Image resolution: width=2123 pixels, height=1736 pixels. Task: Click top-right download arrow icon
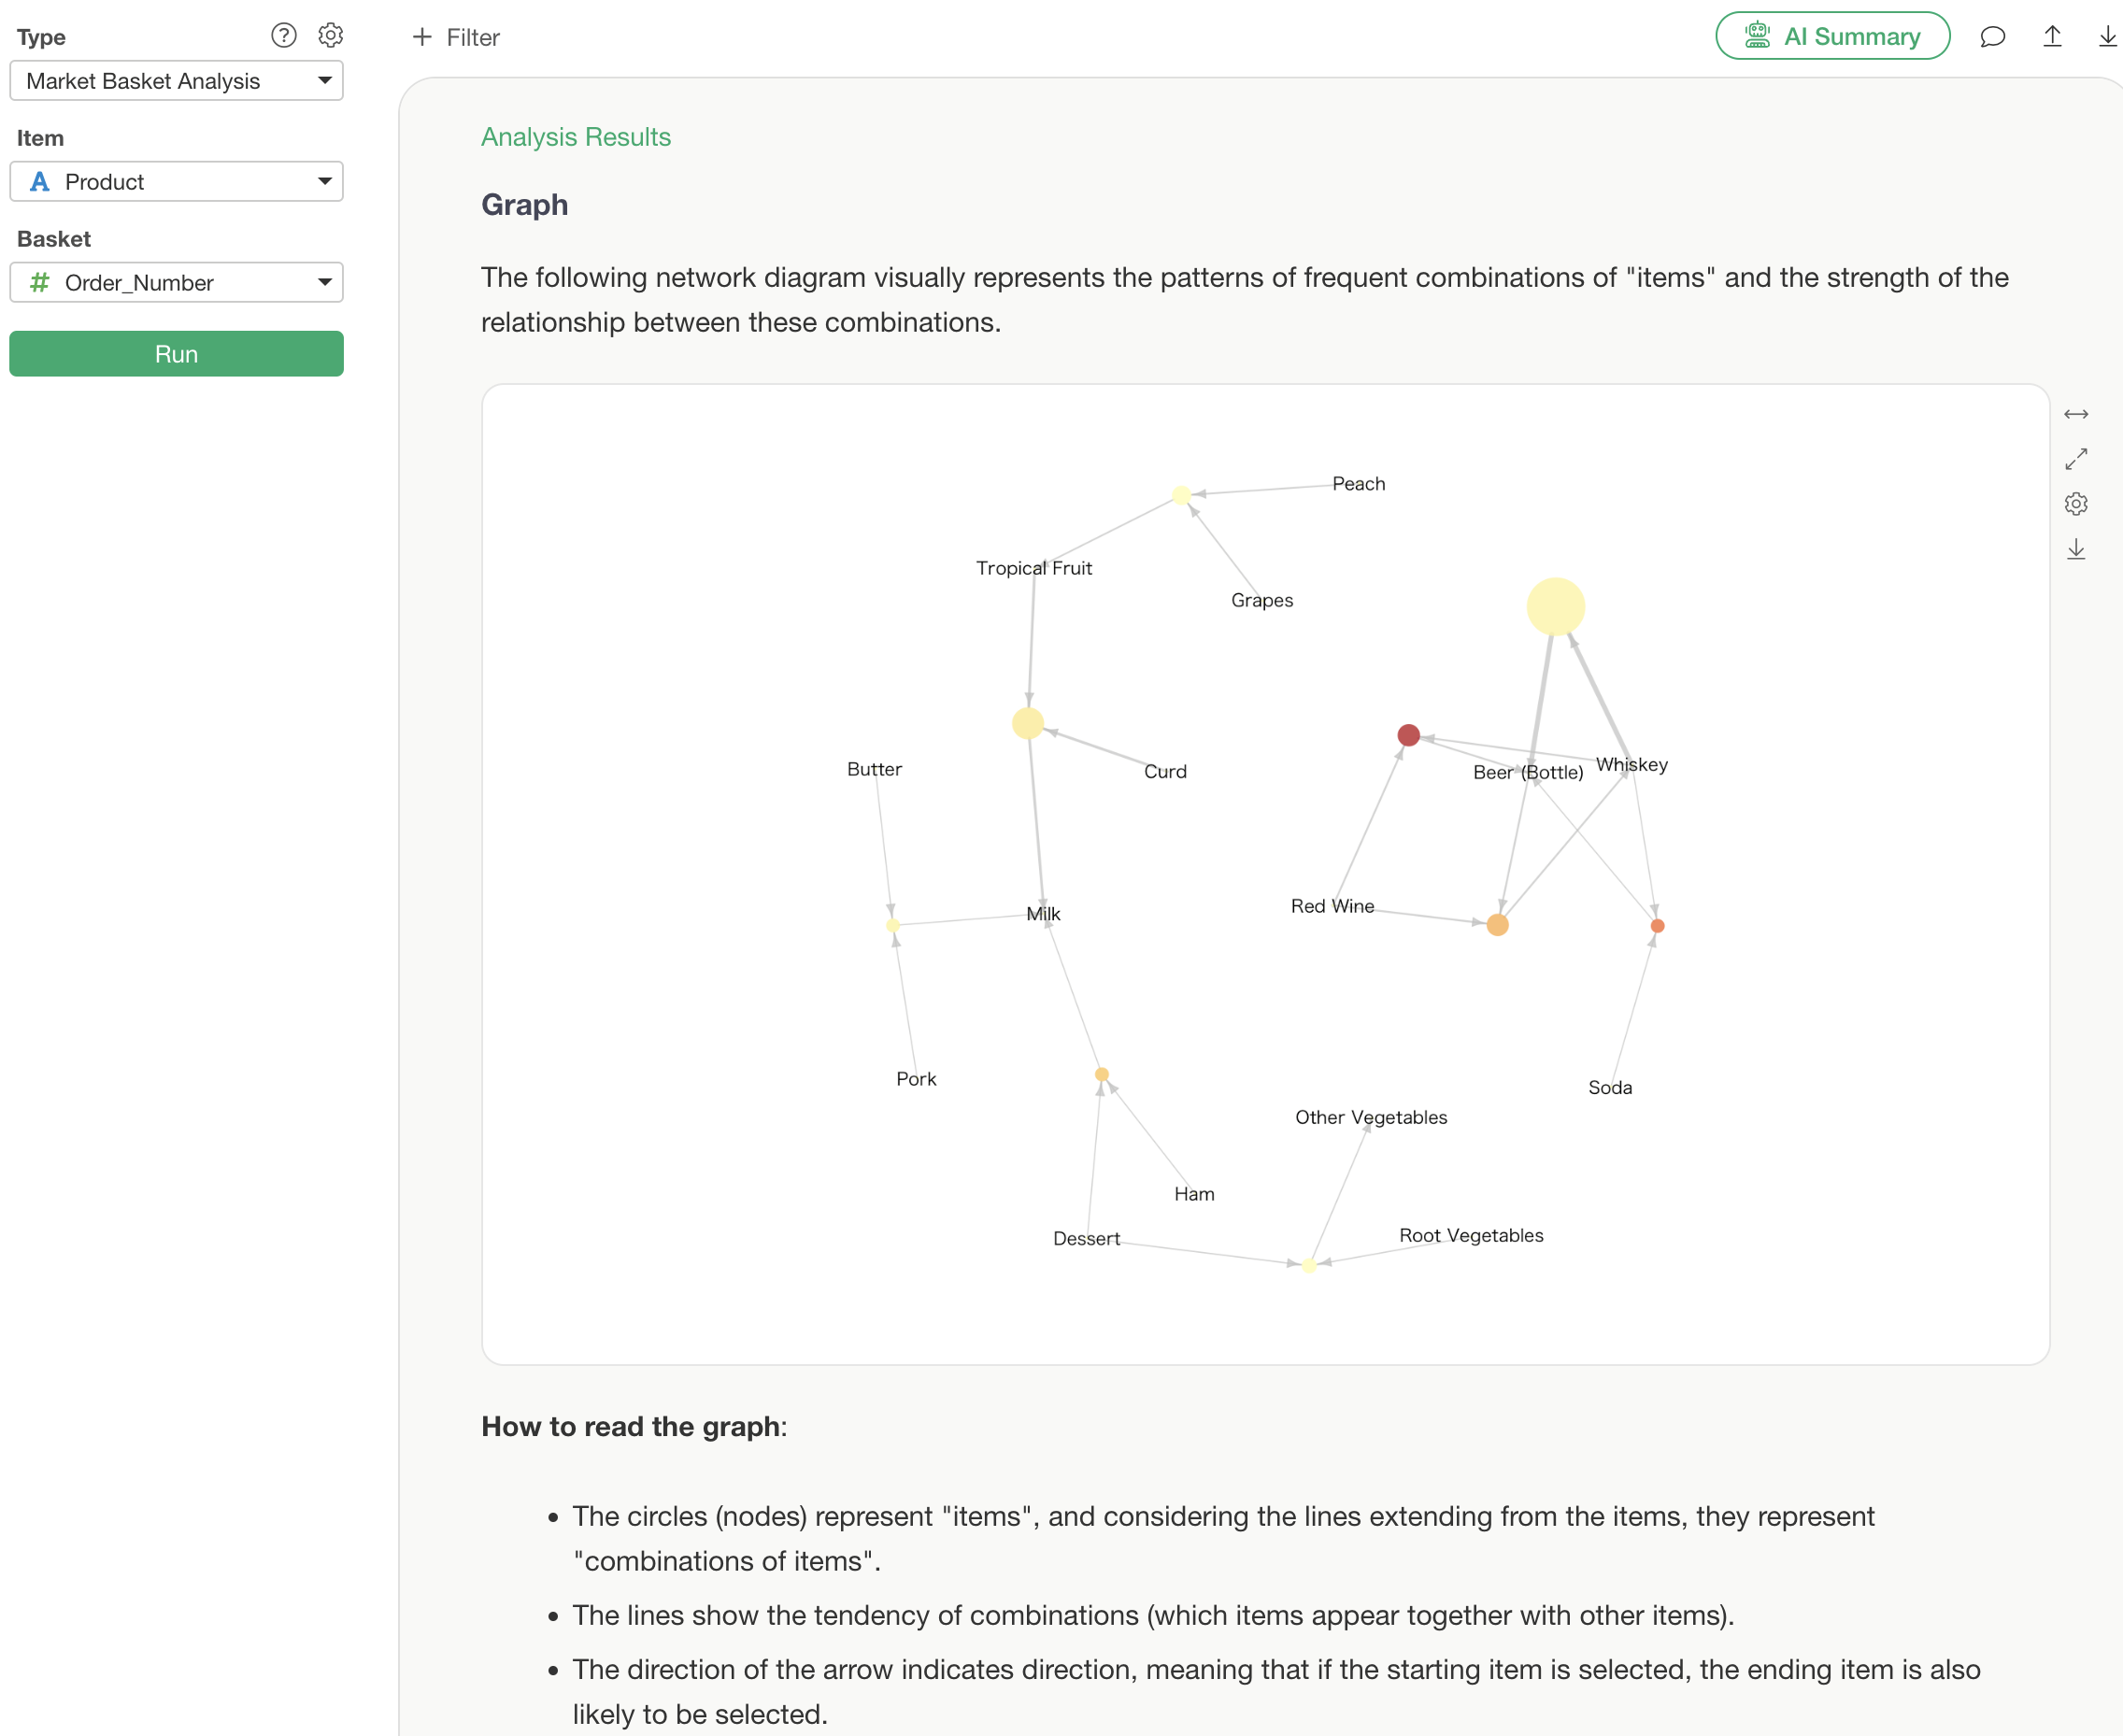coord(2107,37)
